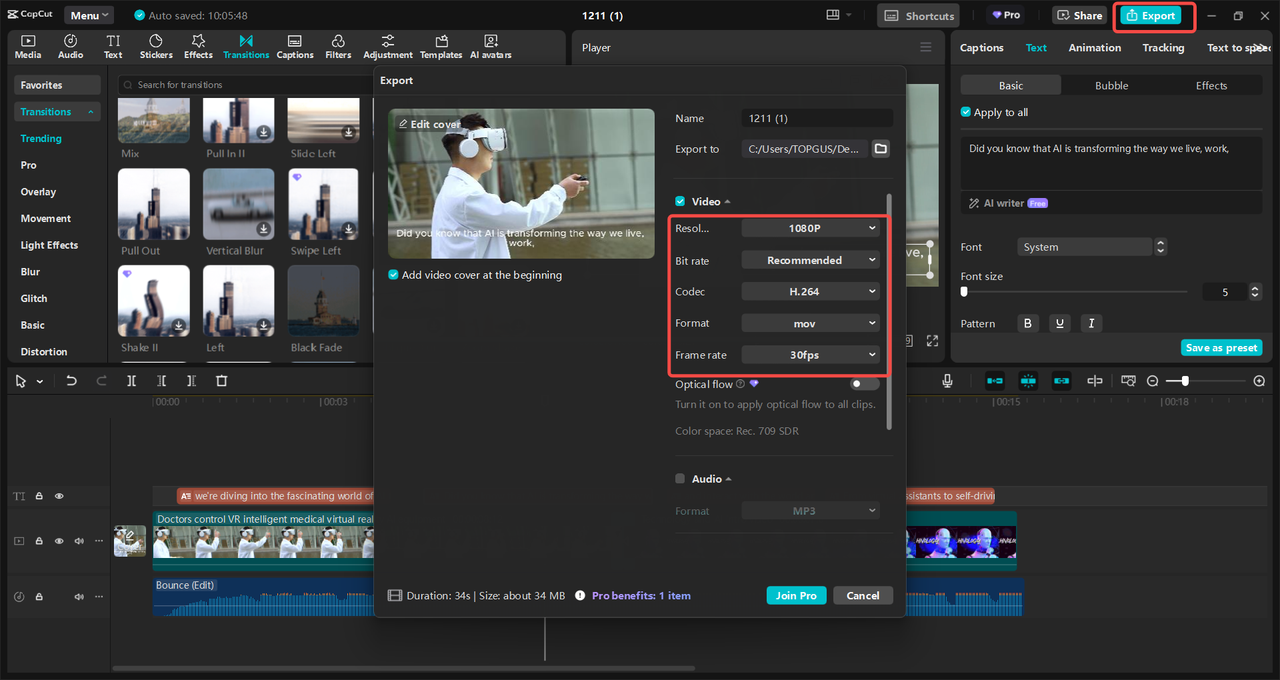
Task: Click the Join Pro button
Action: click(796, 595)
